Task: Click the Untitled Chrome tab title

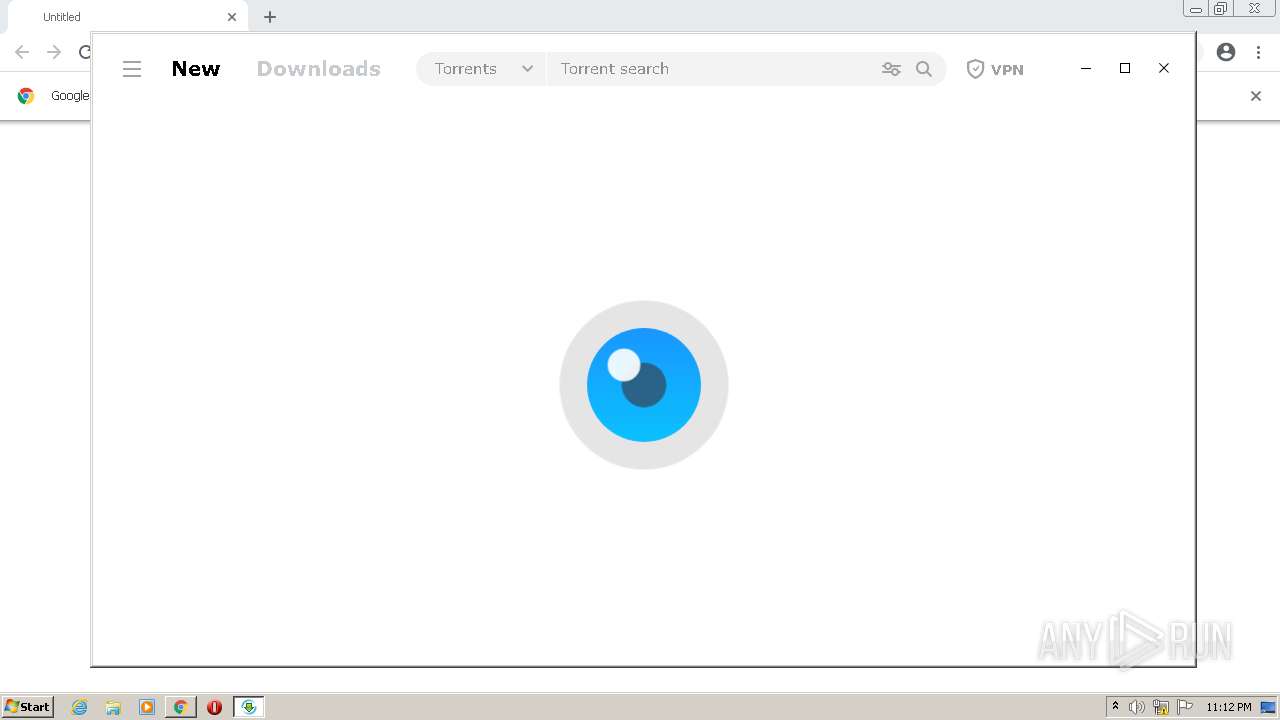Action: coord(62,17)
